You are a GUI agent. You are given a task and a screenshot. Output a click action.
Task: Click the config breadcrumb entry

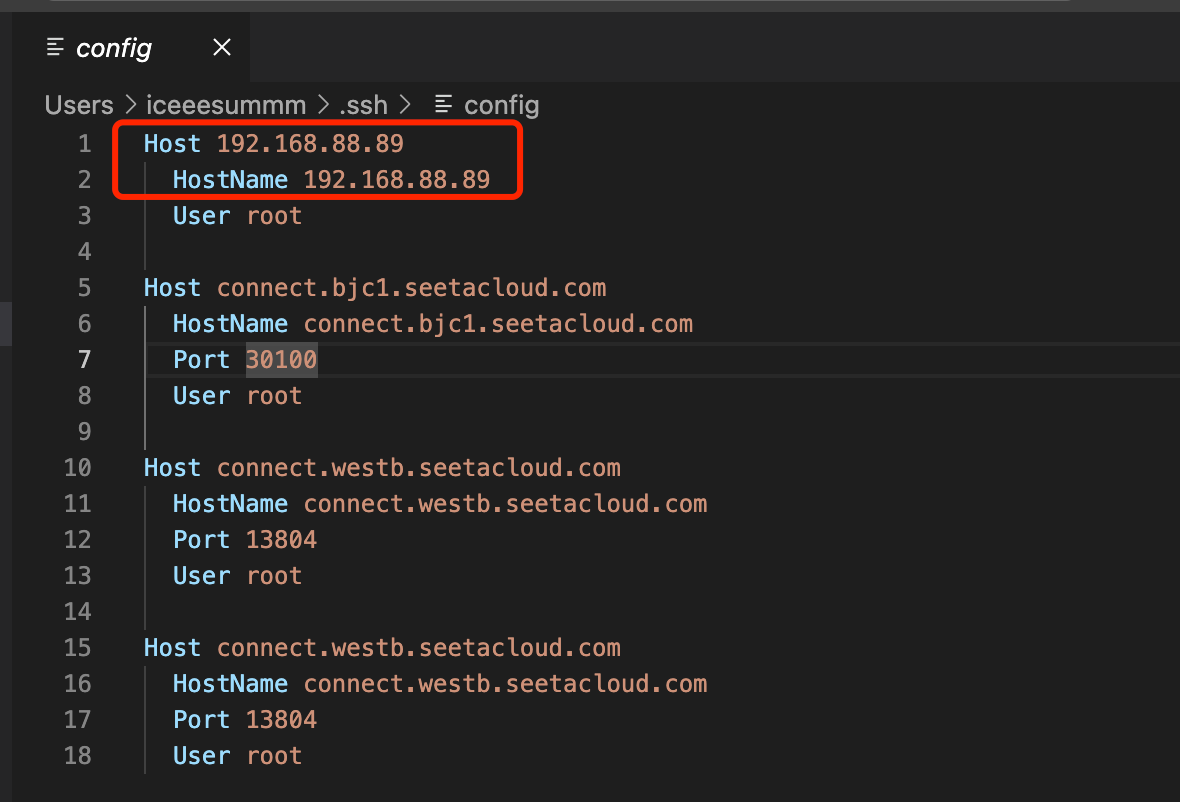click(x=500, y=104)
